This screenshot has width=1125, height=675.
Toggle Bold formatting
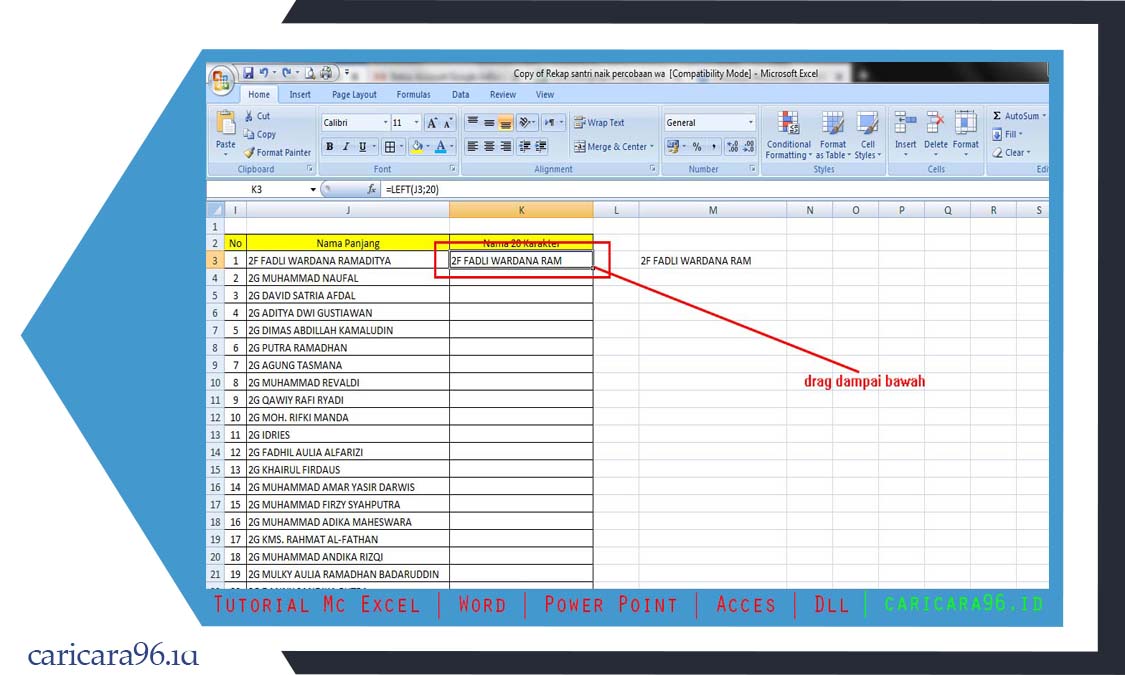click(x=329, y=147)
